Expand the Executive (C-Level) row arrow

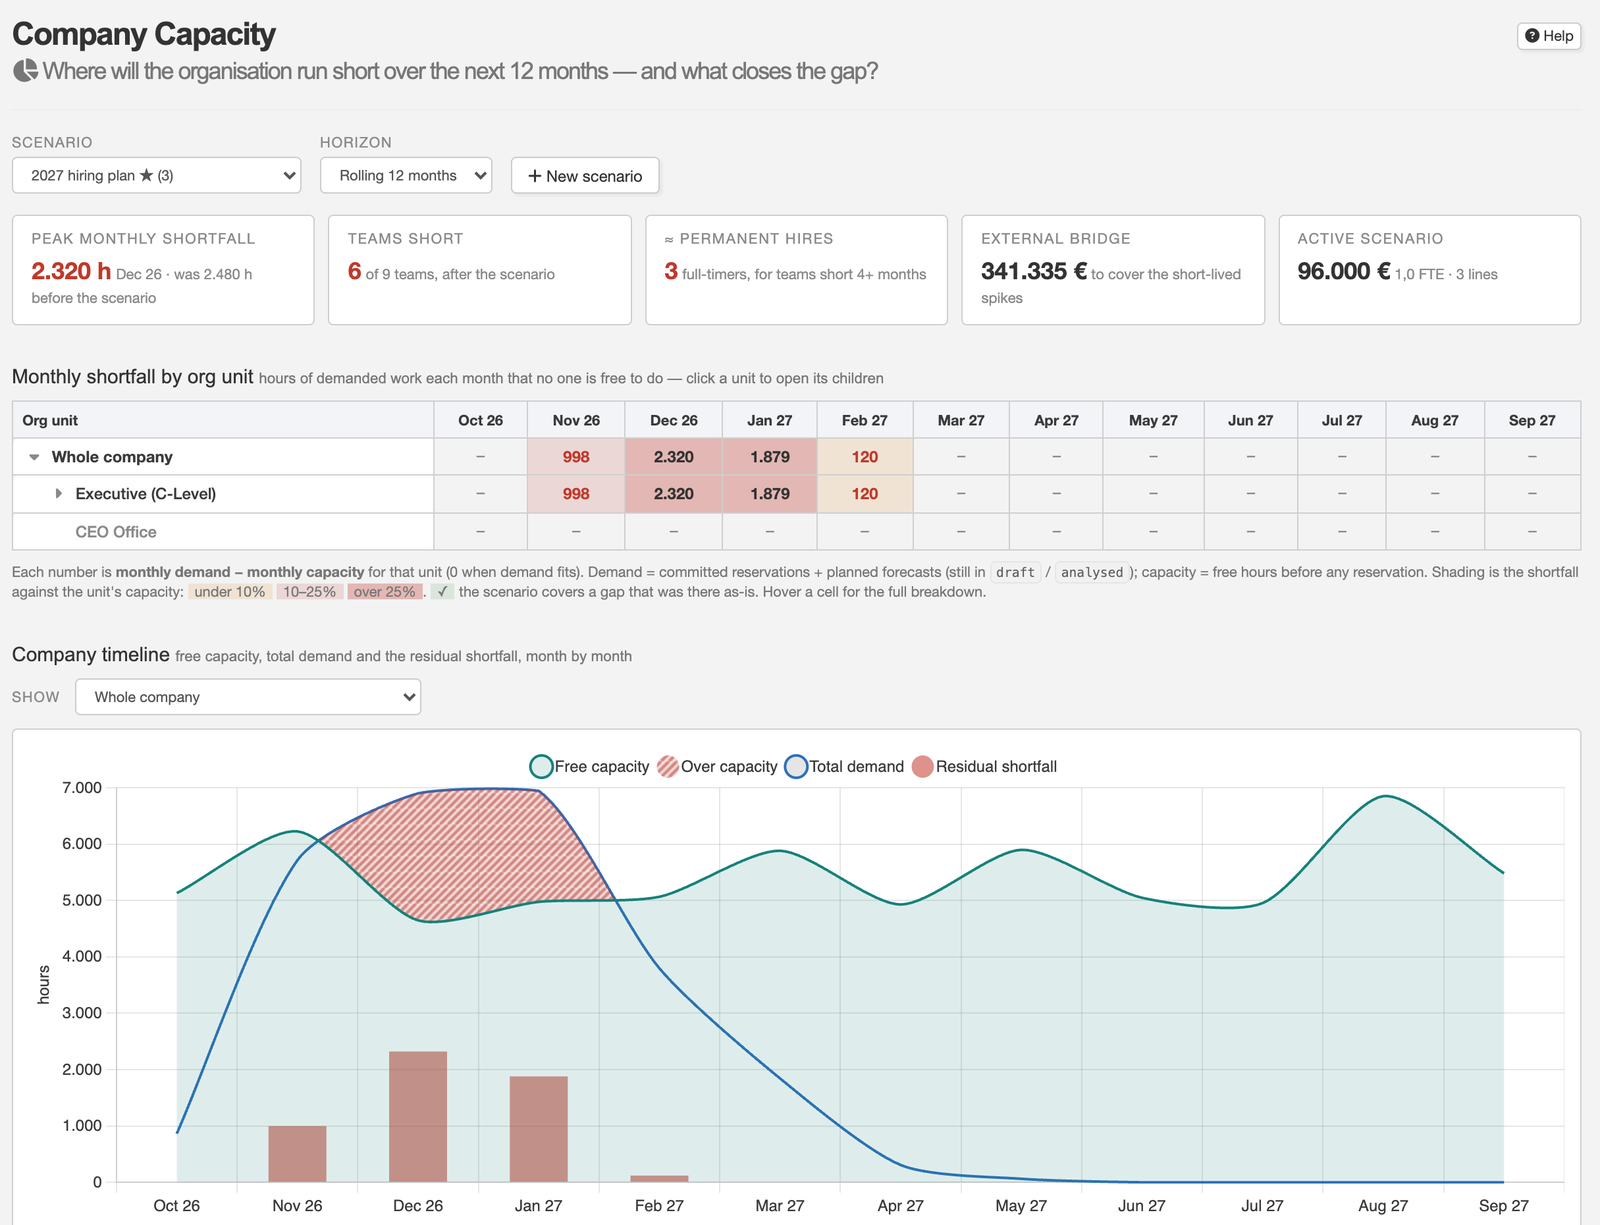58,494
